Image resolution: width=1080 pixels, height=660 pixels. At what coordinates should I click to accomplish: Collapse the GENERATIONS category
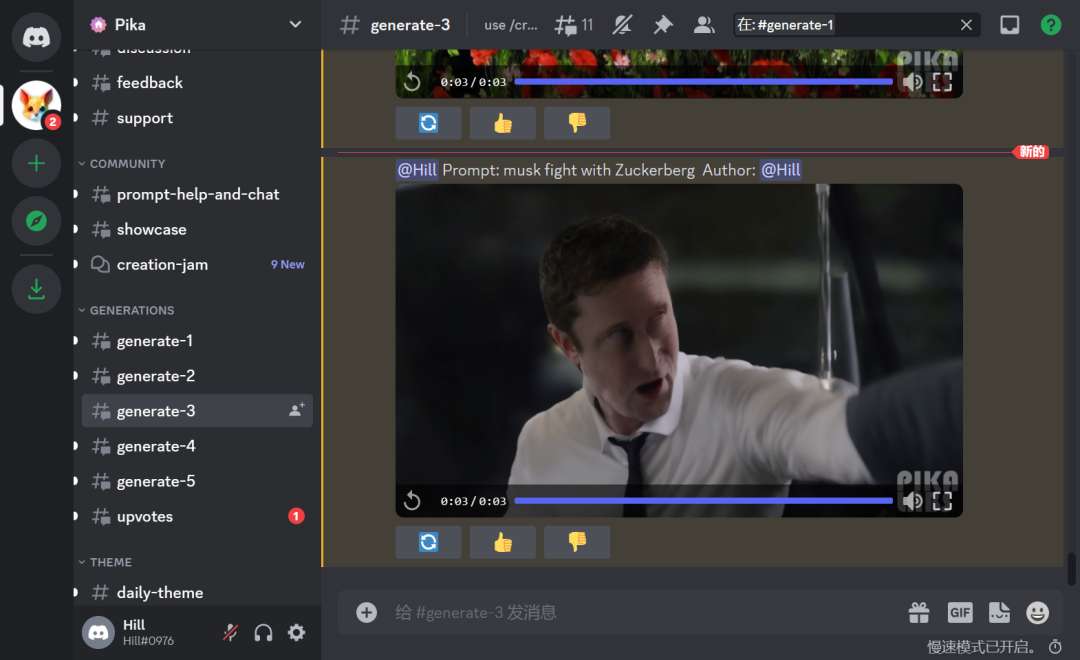click(126, 310)
